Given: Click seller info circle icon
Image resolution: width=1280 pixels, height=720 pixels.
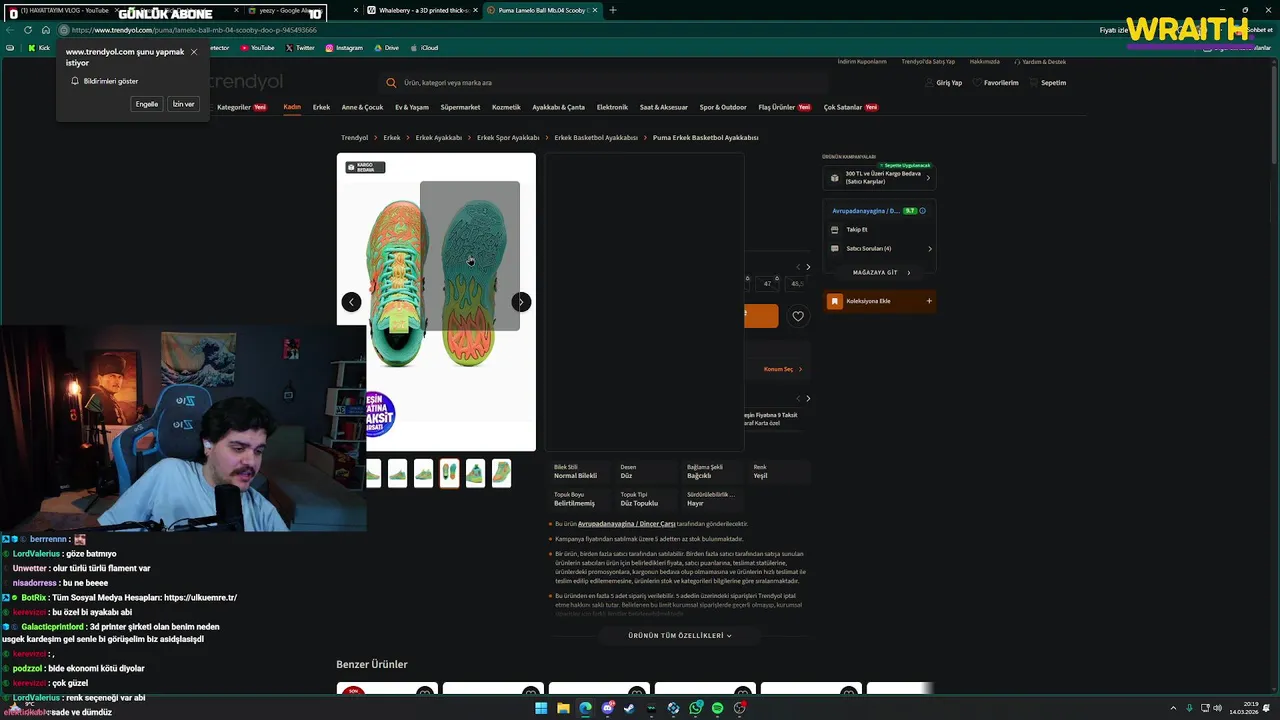Looking at the screenshot, I should [922, 211].
